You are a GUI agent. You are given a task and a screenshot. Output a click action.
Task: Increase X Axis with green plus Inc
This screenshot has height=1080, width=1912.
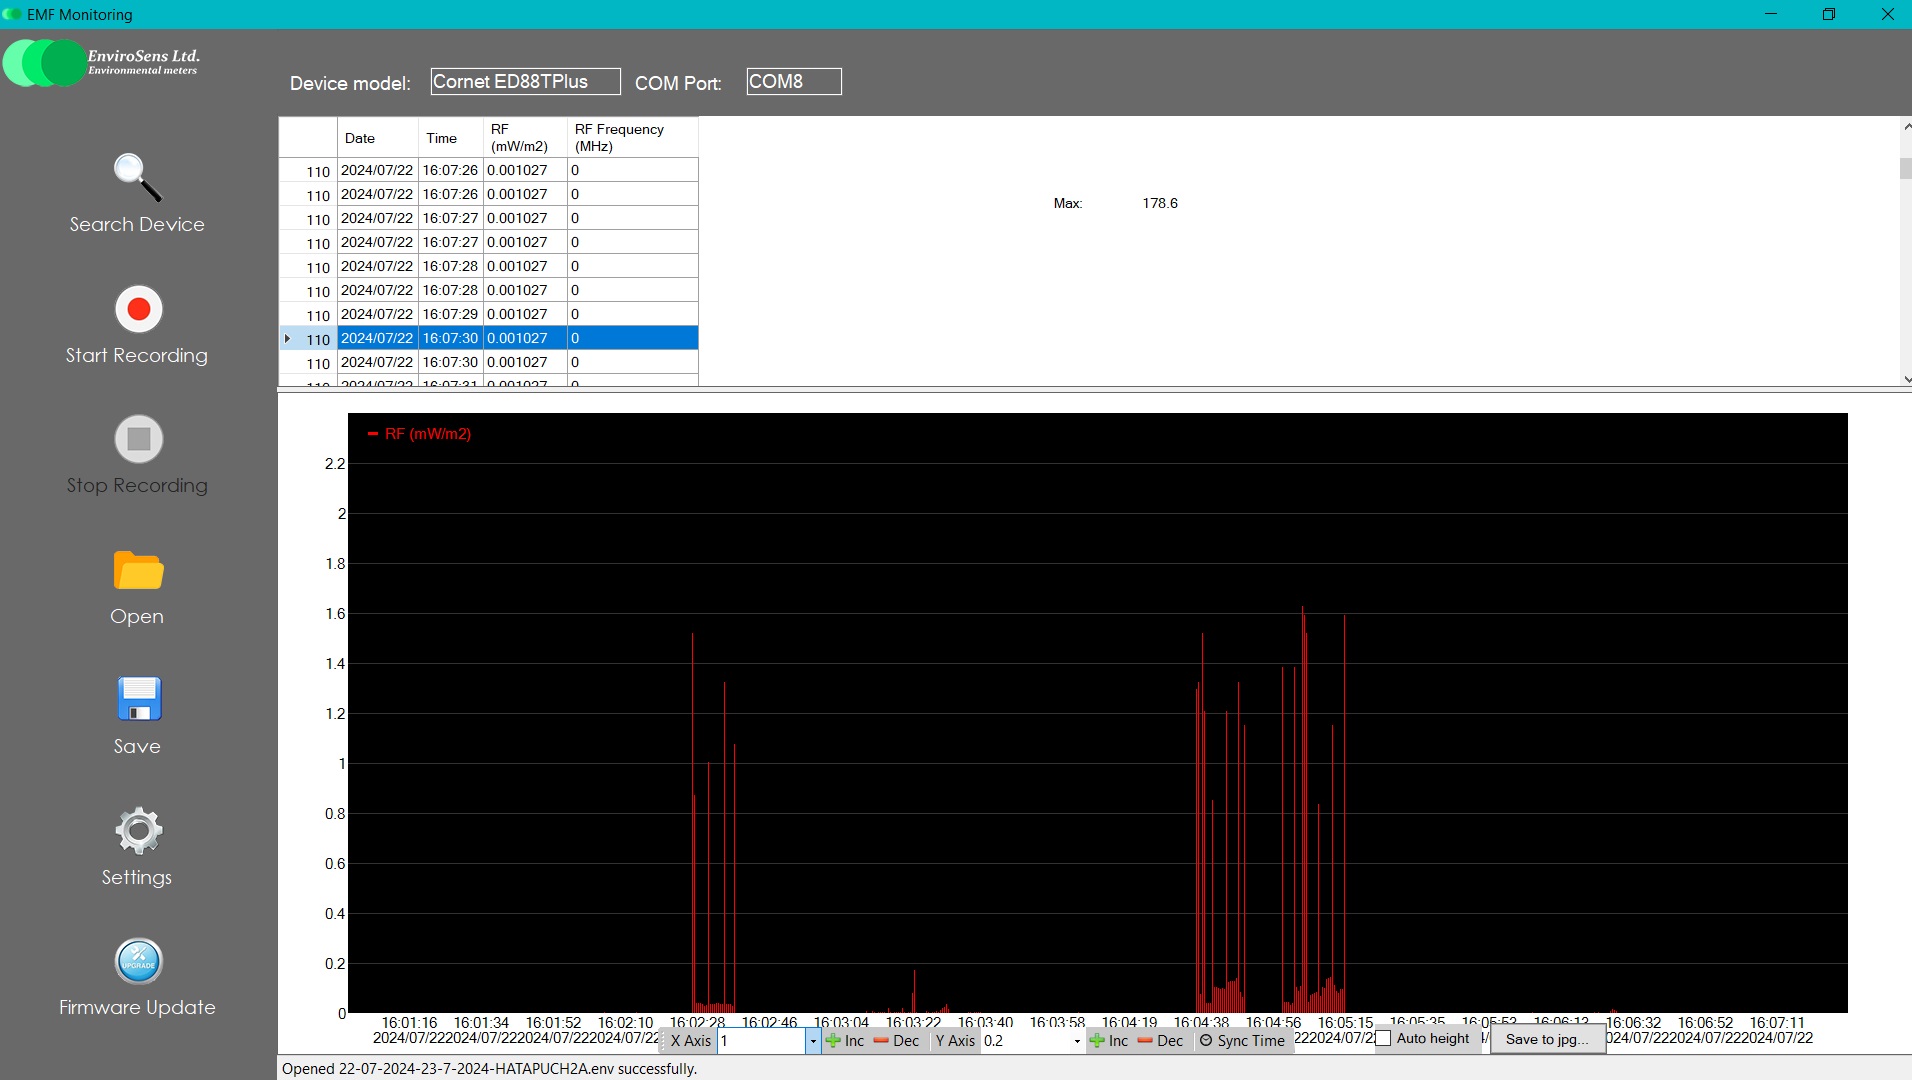pos(845,1041)
